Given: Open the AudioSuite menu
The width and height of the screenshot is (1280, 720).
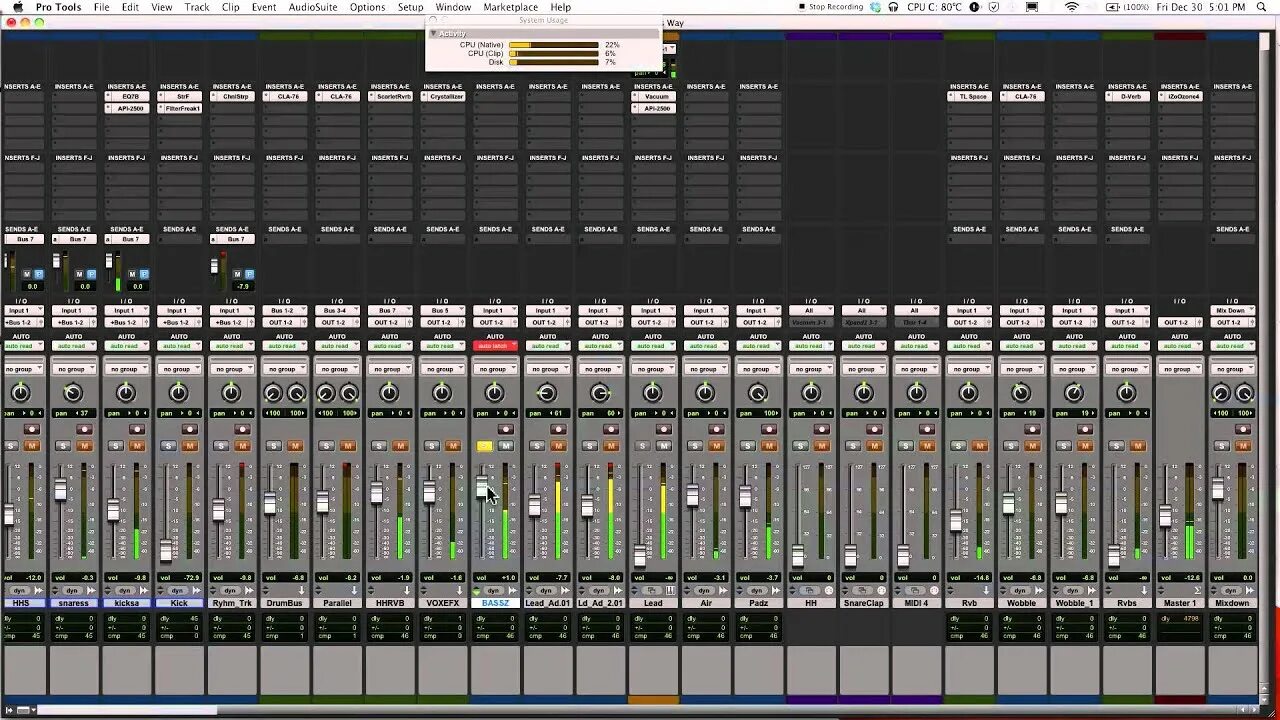Looking at the screenshot, I should (x=313, y=7).
